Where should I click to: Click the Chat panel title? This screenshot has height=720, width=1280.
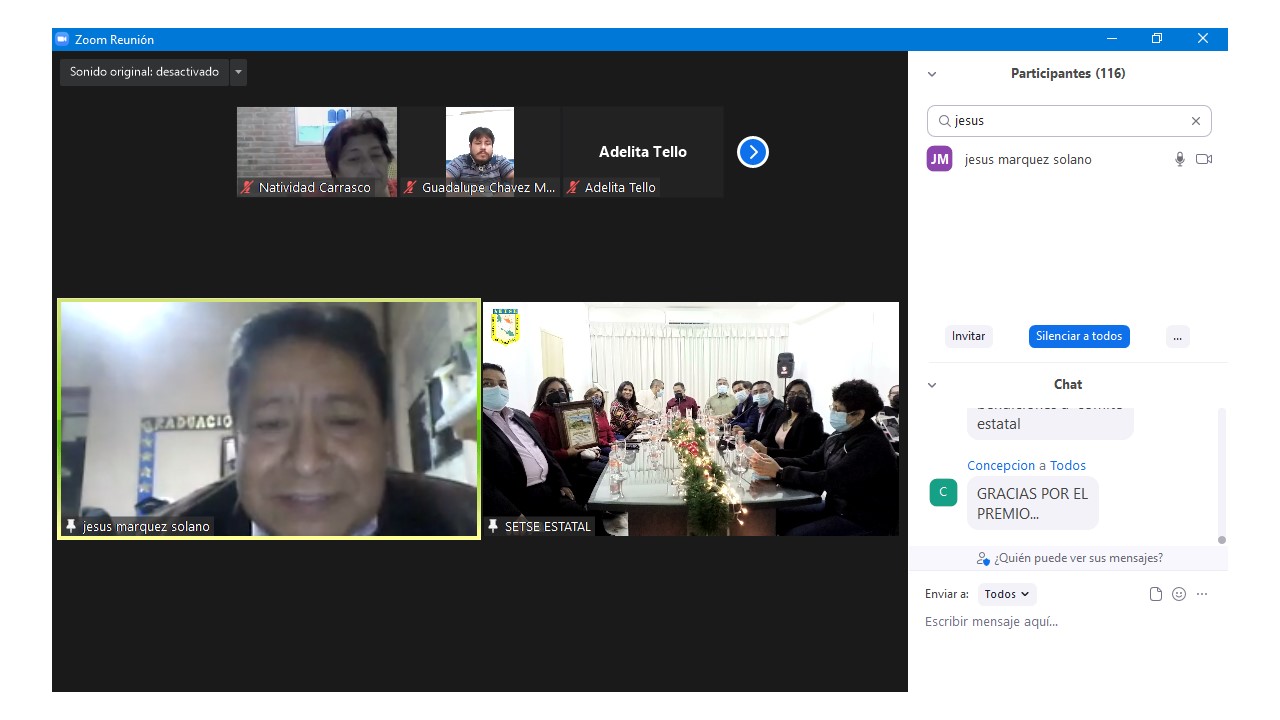point(1068,385)
